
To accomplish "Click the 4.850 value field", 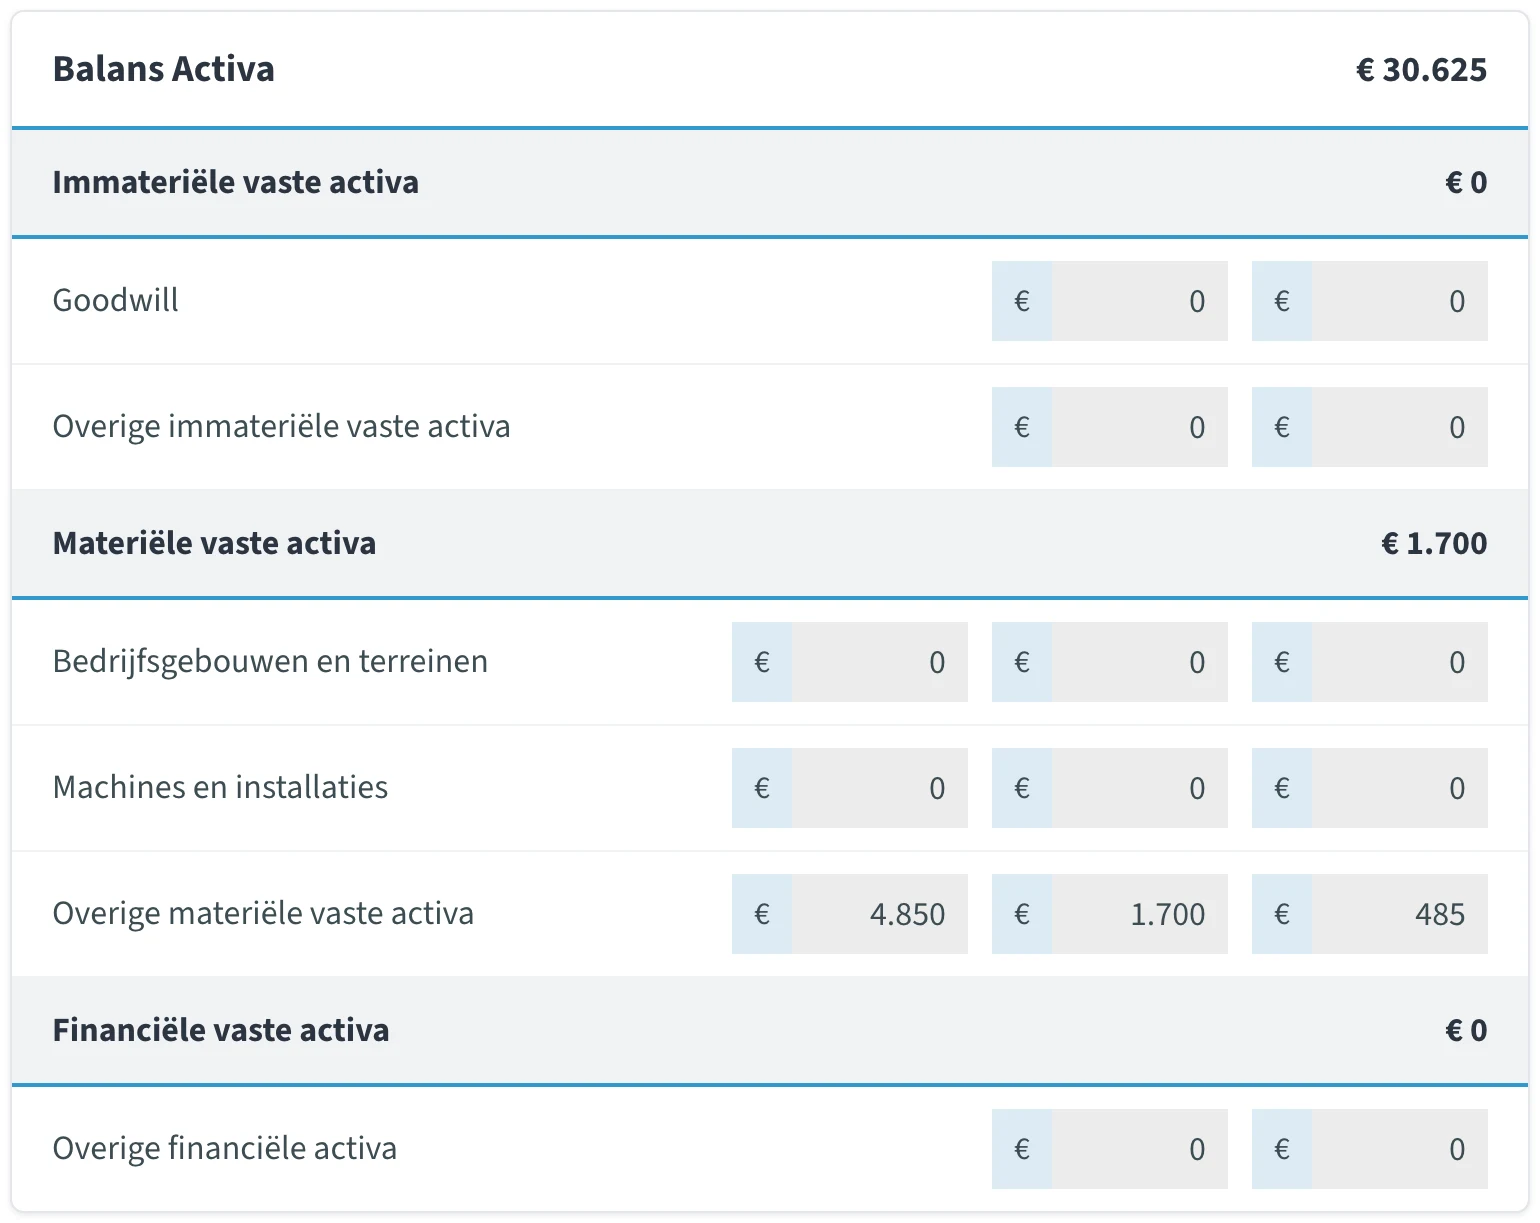I will coord(879,914).
